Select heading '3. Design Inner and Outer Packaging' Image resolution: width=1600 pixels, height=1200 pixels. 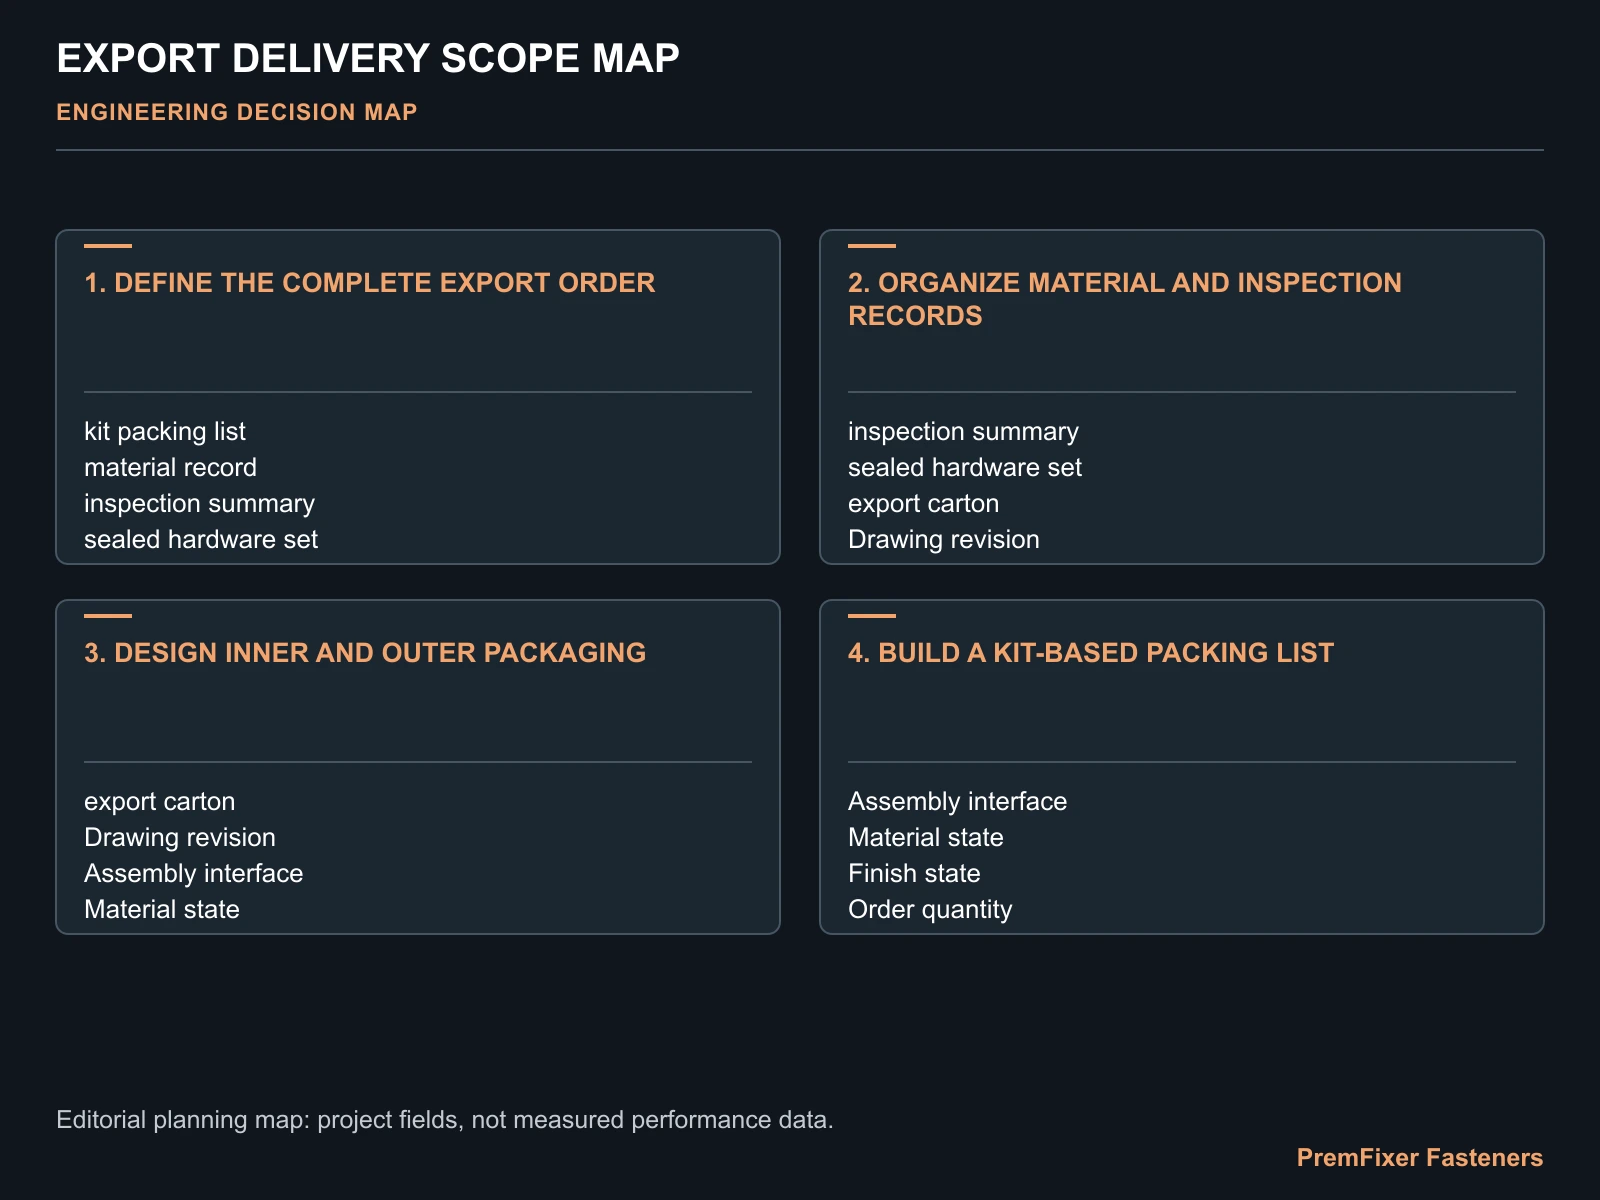click(x=365, y=653)
